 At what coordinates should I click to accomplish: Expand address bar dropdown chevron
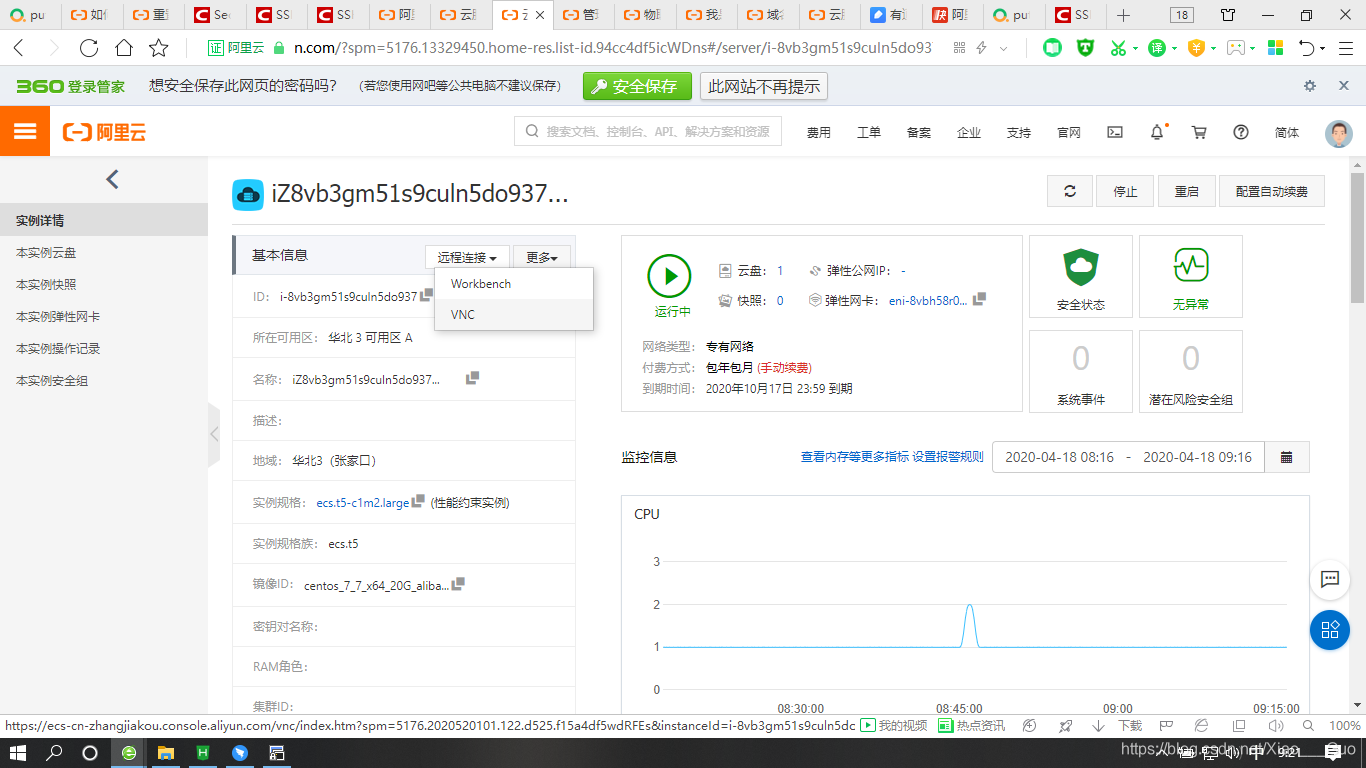point(1004,48)
